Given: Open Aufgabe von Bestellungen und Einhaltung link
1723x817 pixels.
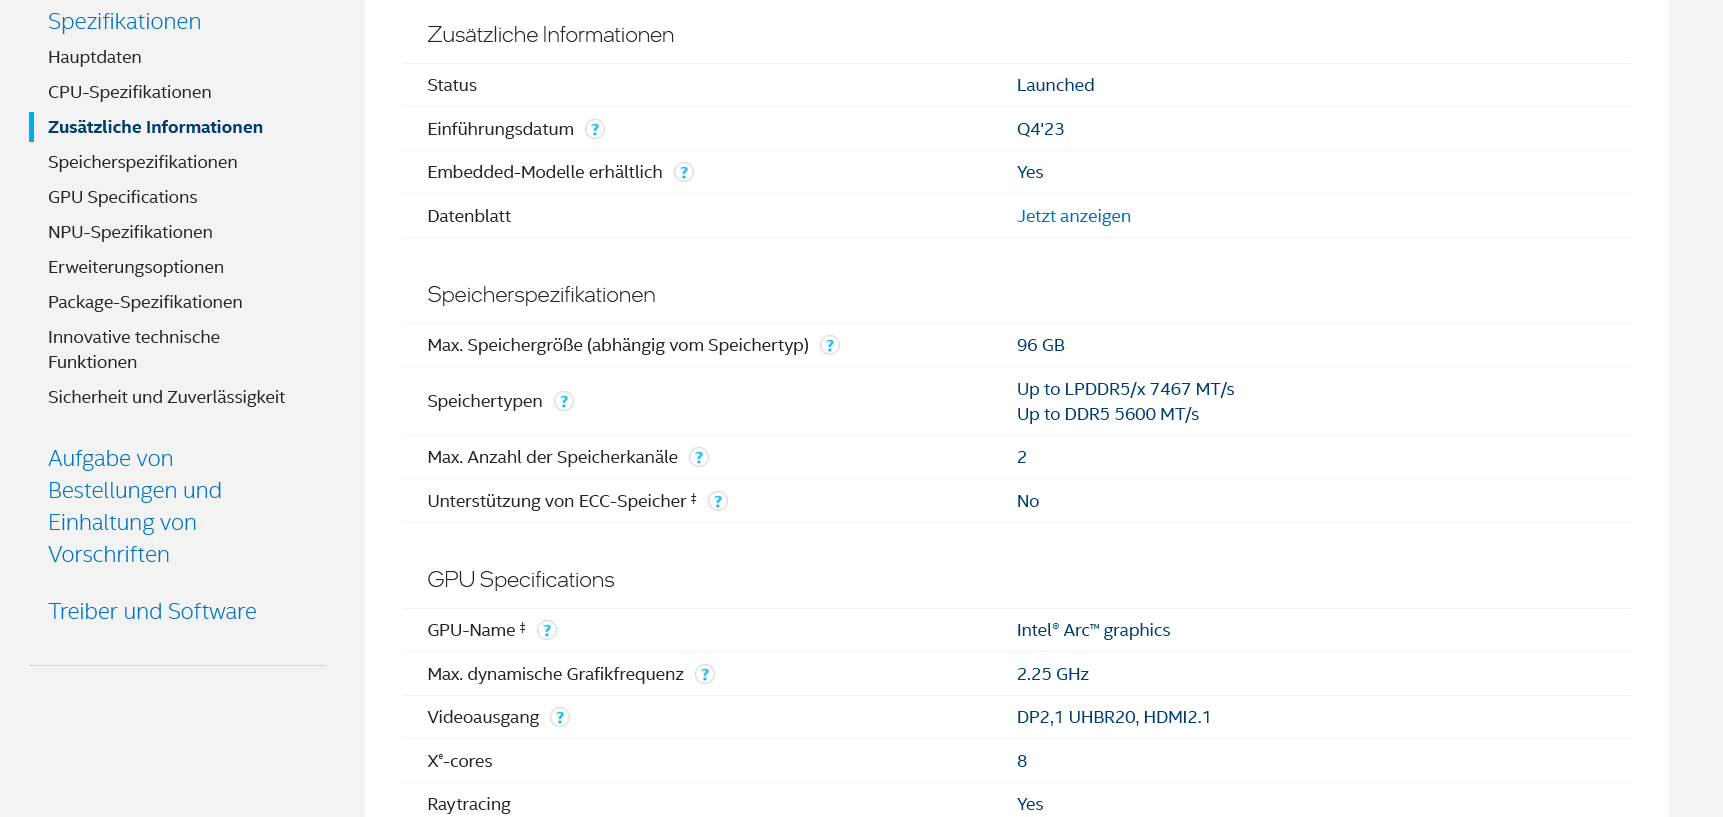Looking at the screenshot, I should 135,506.
